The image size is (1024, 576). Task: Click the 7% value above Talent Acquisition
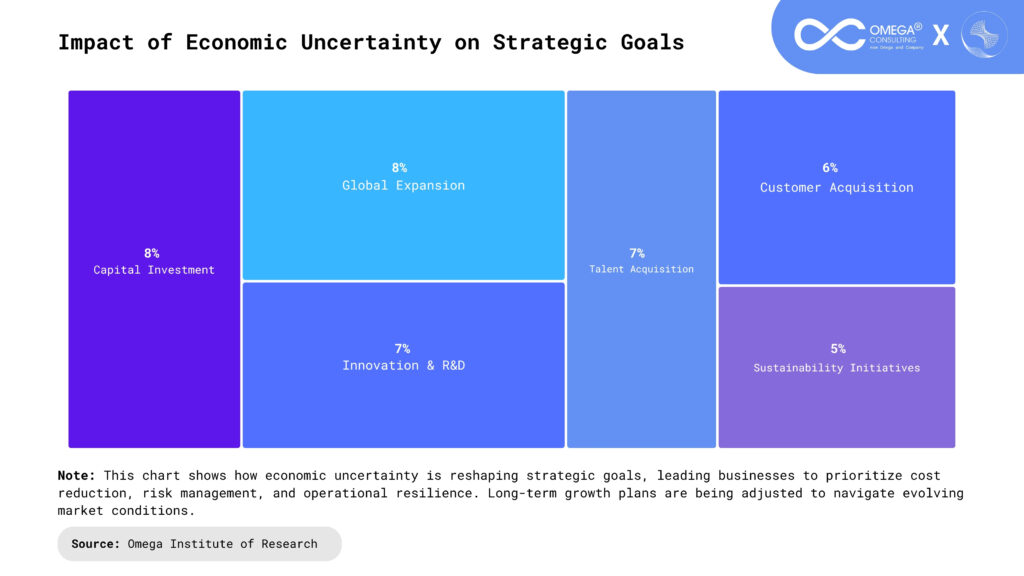(x=637, y=253)
